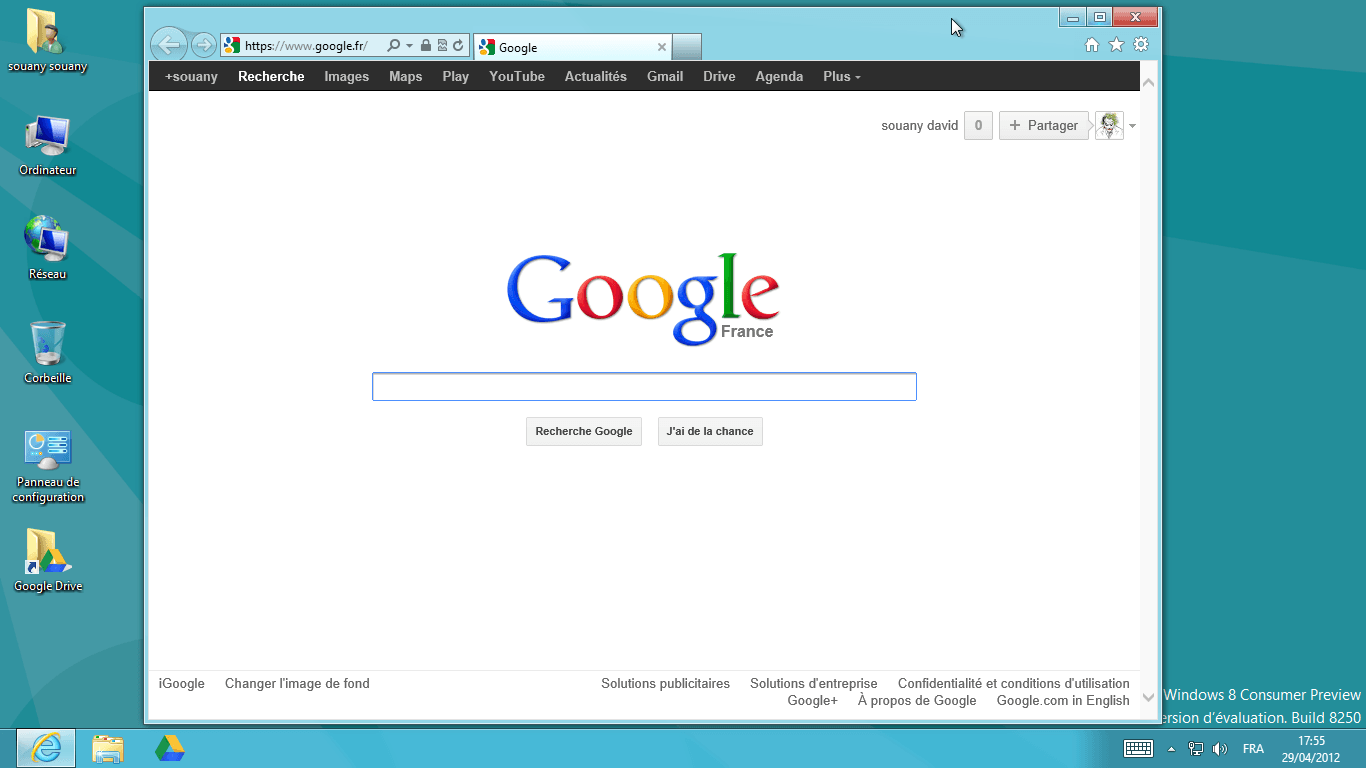Viewport: 1366px width, 768px height.
Task: Refresh the page with the reload icon
Action: [458, 45]
